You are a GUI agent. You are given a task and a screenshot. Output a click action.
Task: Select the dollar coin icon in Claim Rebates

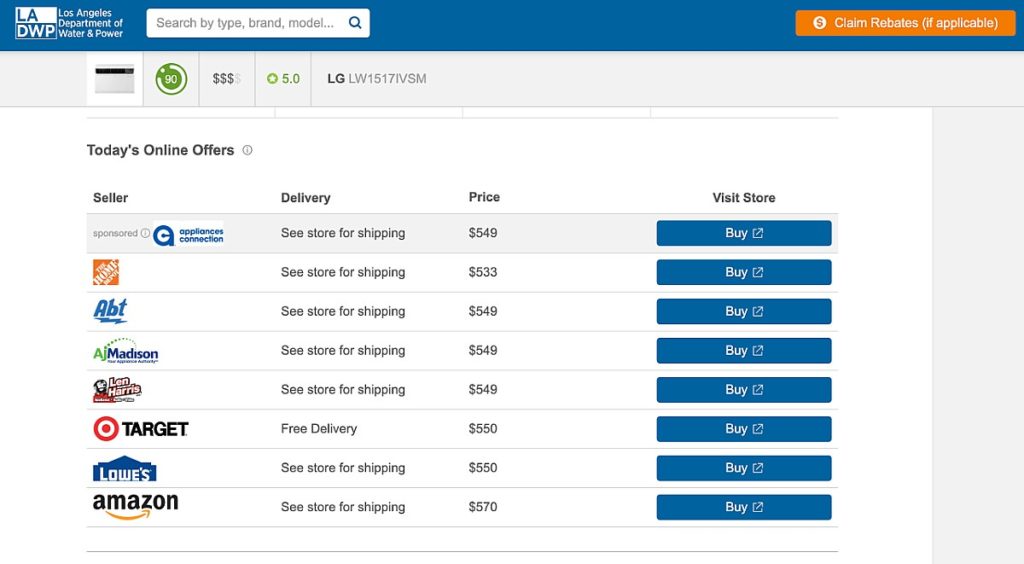819,23
